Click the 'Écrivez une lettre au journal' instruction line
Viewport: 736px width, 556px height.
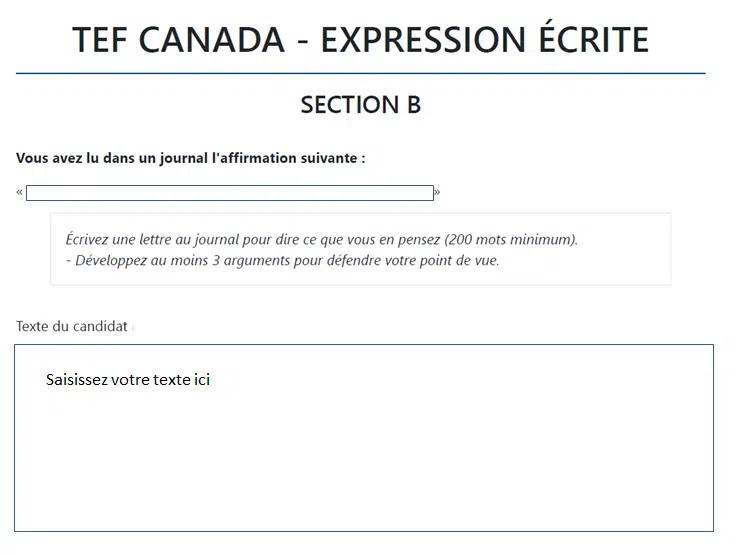pyautogui.click(x=322, y=239)
